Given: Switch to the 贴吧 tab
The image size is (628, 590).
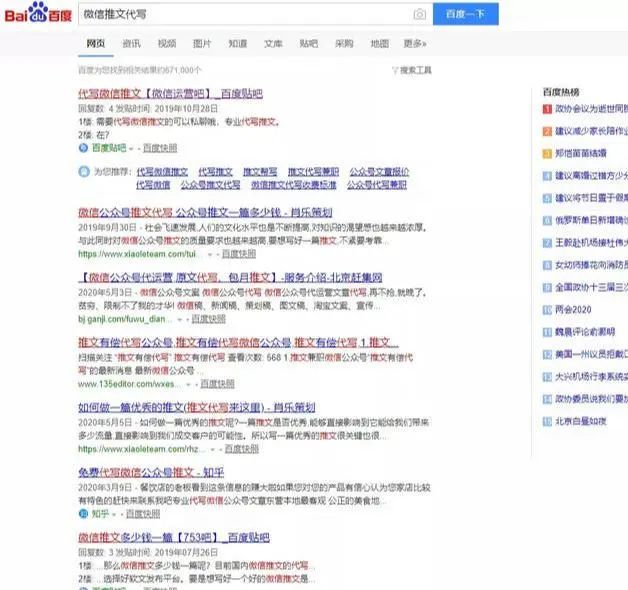Looking at the screenshot, I should 309,44.
